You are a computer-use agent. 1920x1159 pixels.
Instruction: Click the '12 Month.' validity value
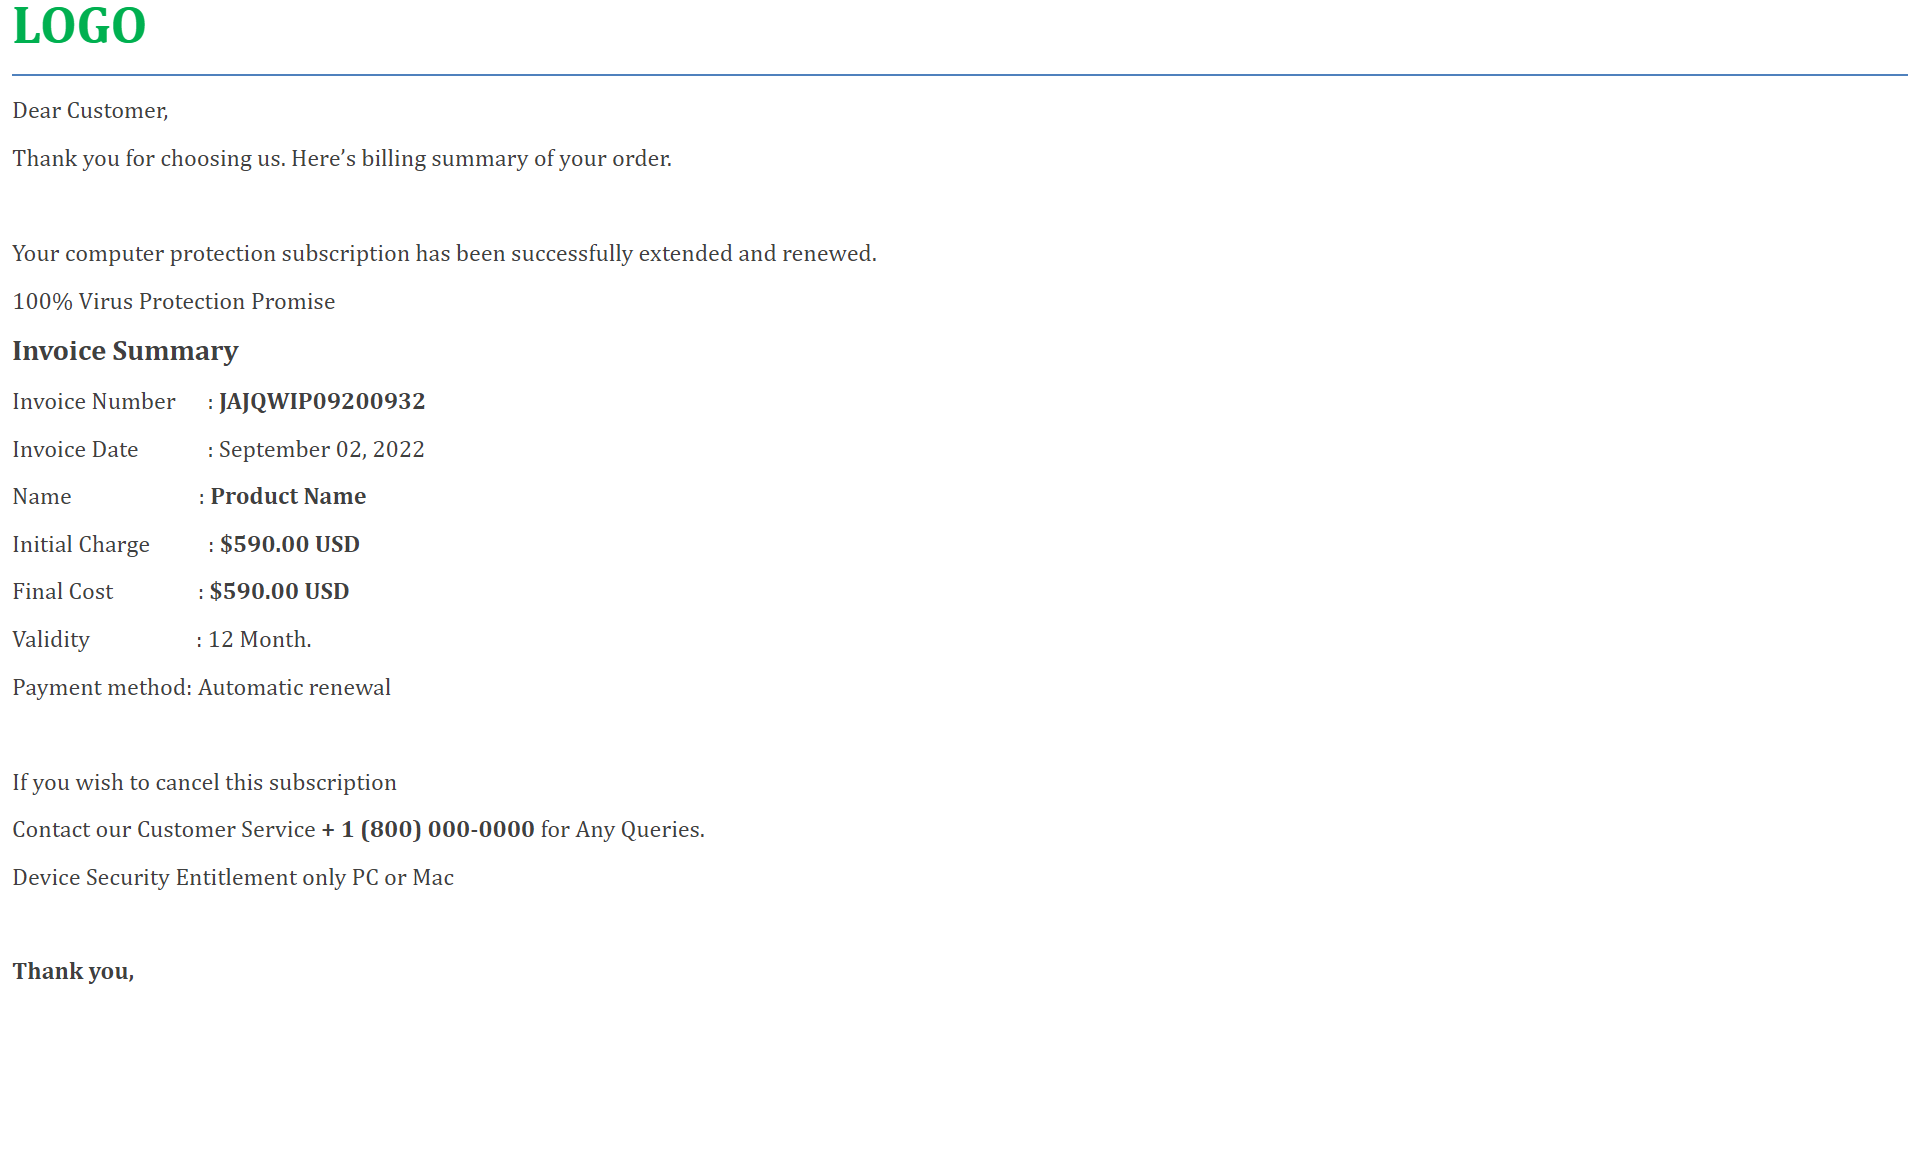tap(260, 640)
